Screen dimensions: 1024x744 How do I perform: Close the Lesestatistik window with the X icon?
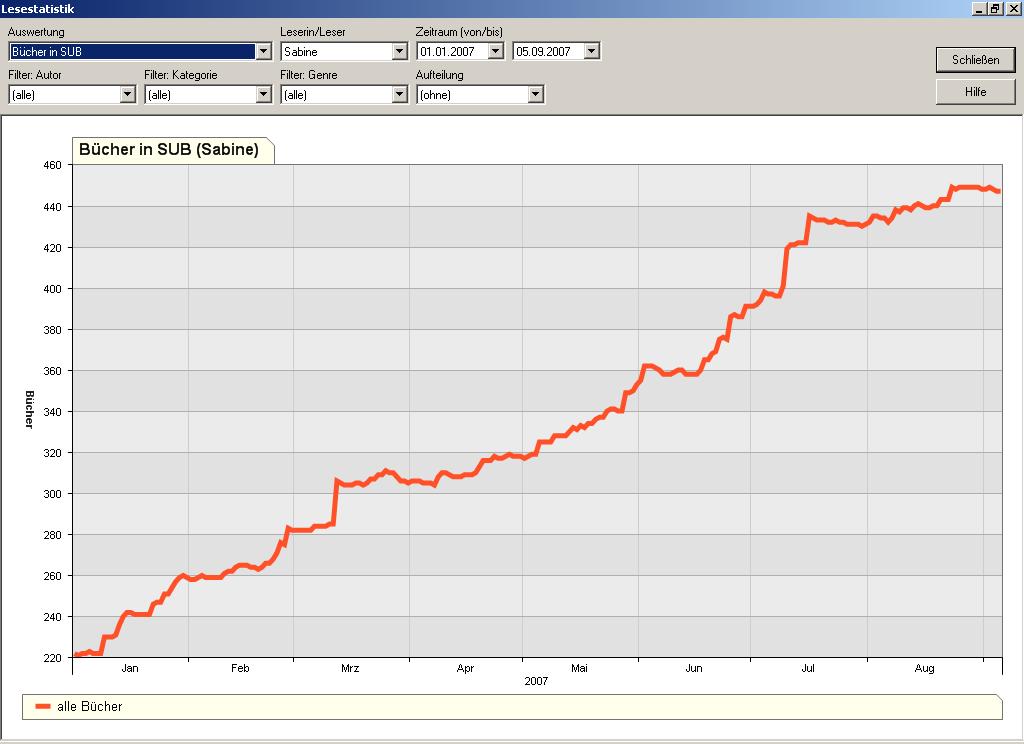(x=1012, y=9)
